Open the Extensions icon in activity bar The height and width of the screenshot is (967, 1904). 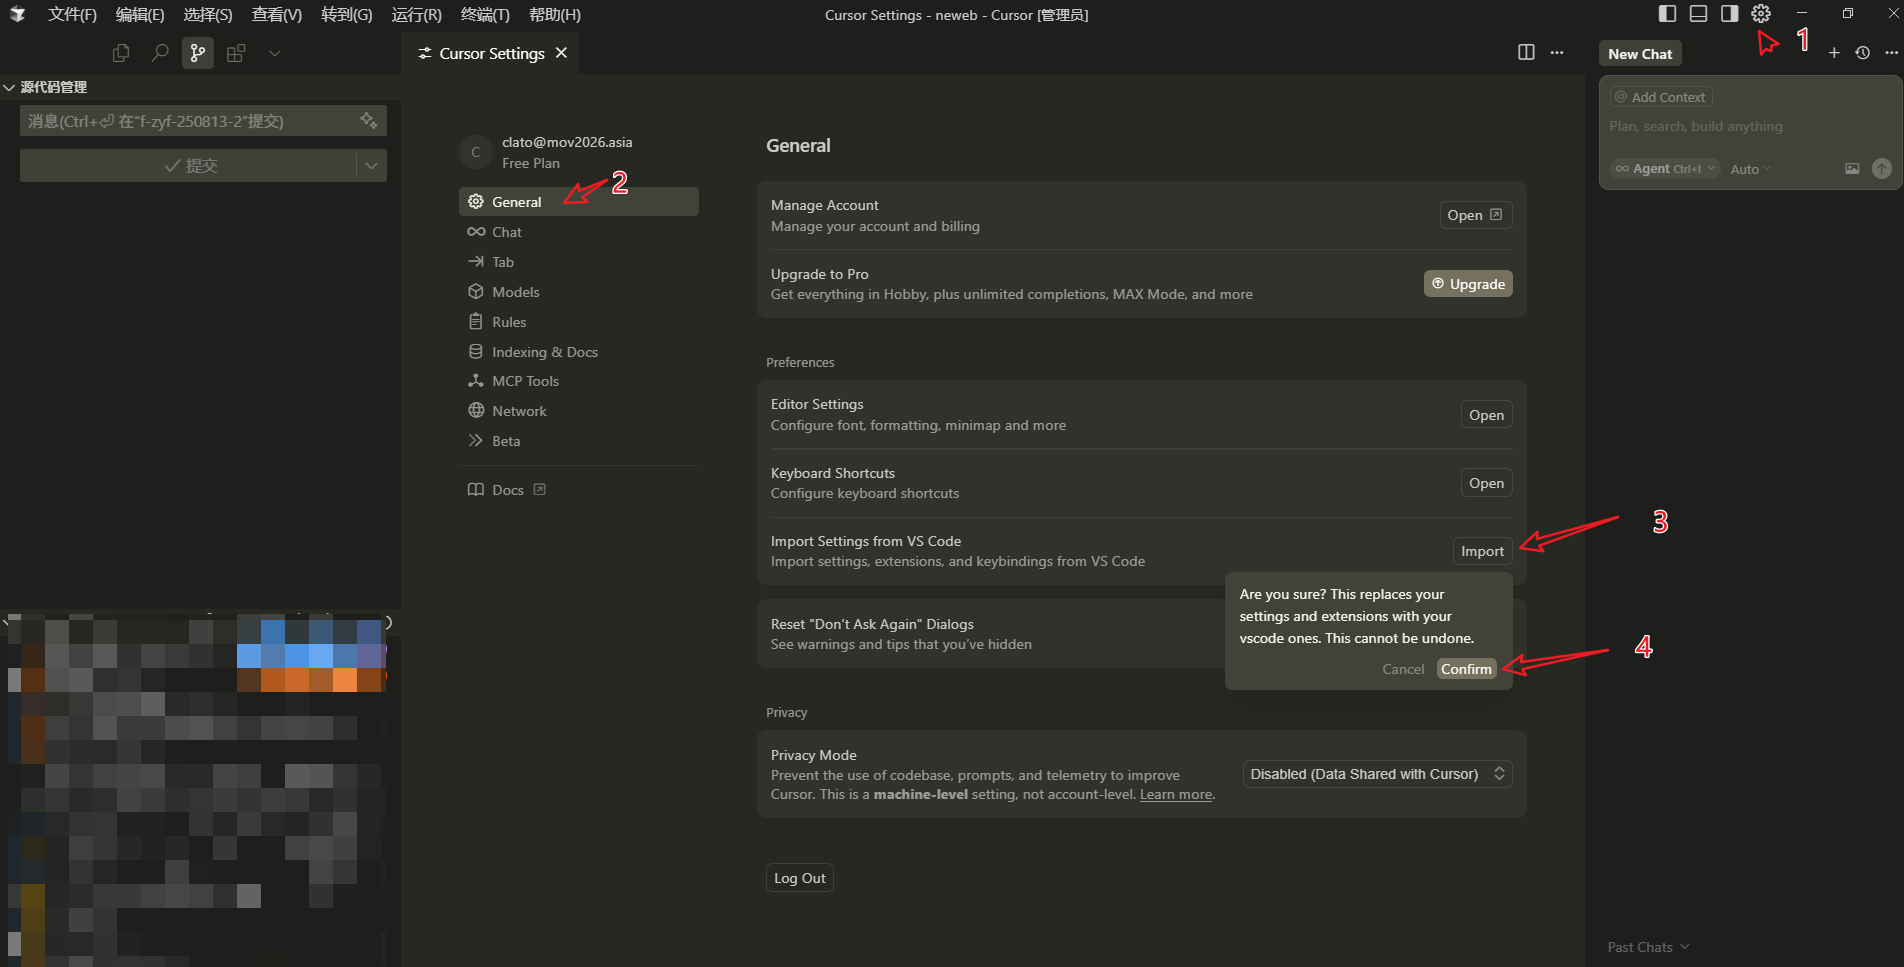click(236, 53)
